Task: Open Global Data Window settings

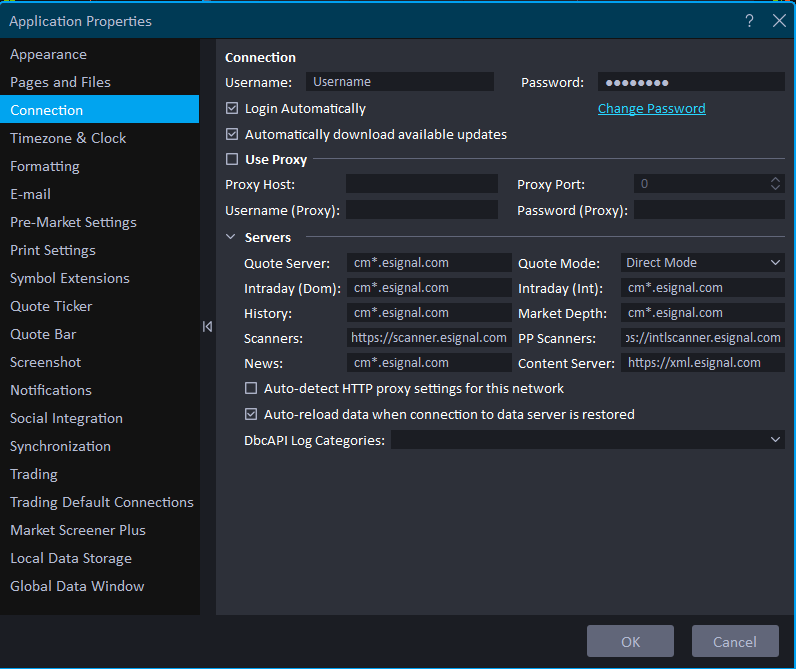Action: tap(100, 586)
